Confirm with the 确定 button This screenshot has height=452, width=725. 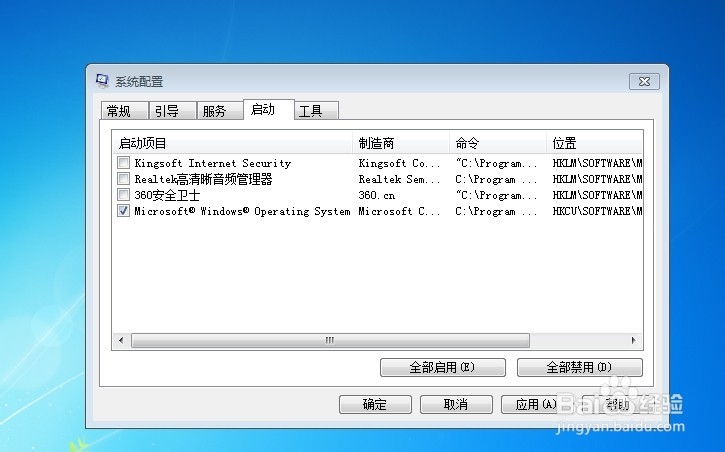[375, 404]
